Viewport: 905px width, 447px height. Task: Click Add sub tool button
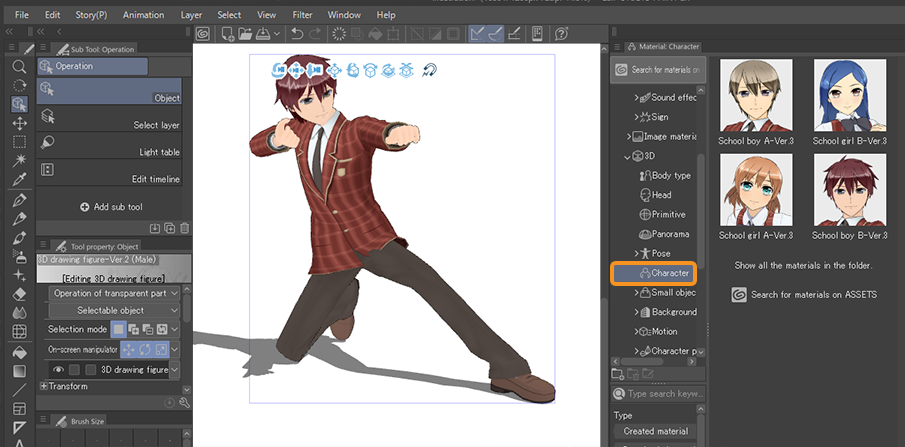[x=111, y=207]
